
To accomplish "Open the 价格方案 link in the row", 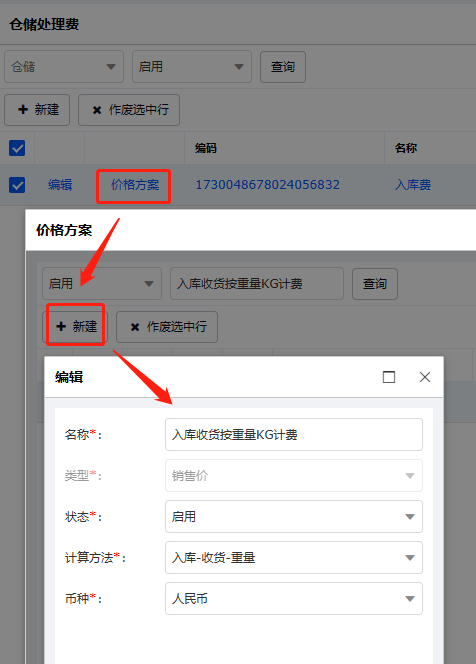I will click(x=135, y=185).
